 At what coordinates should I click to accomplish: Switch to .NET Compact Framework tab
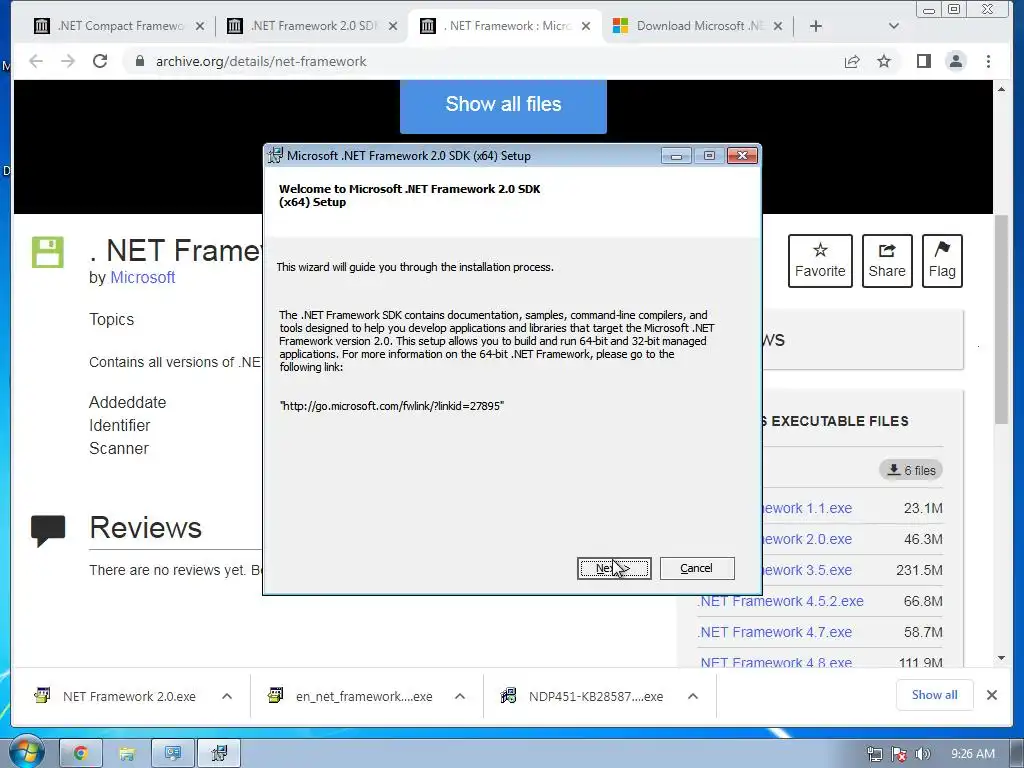[x=121, y=26]
